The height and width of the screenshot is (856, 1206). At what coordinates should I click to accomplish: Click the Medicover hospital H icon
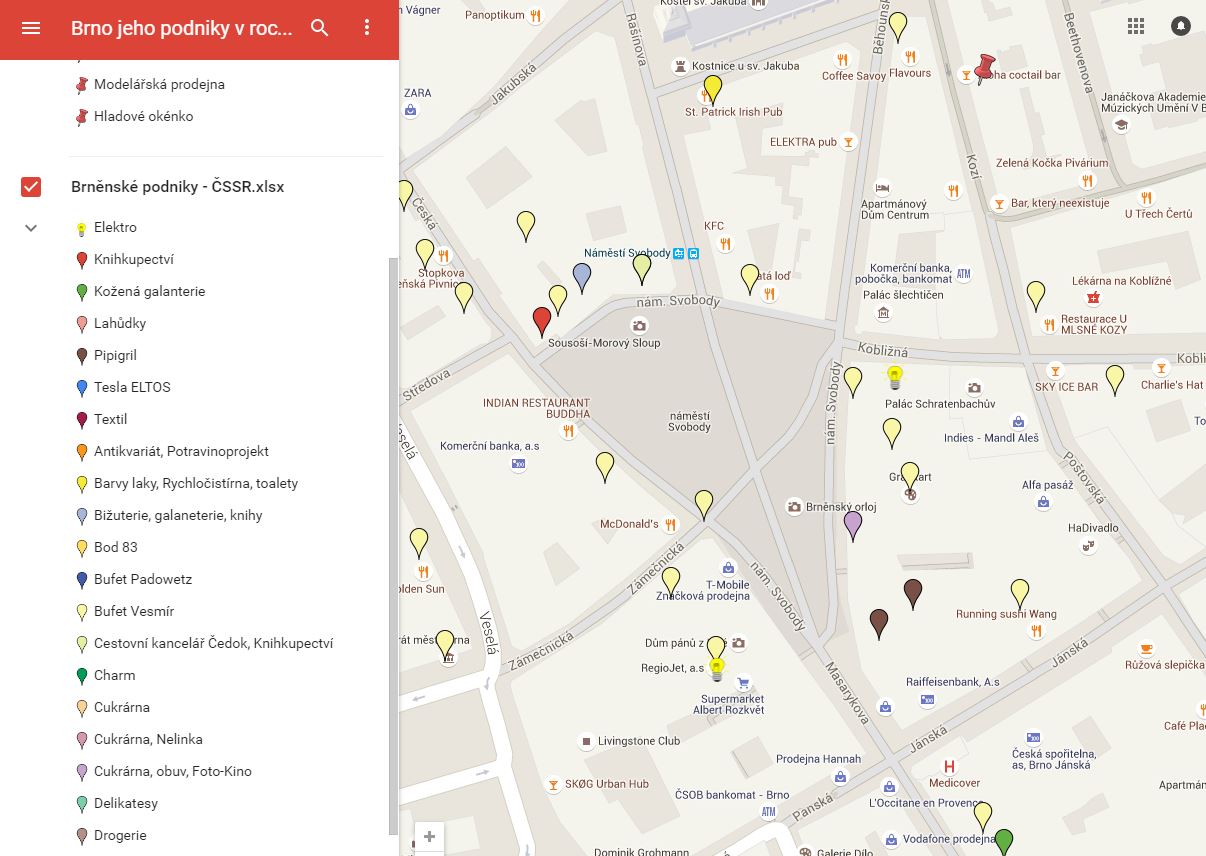949,767
